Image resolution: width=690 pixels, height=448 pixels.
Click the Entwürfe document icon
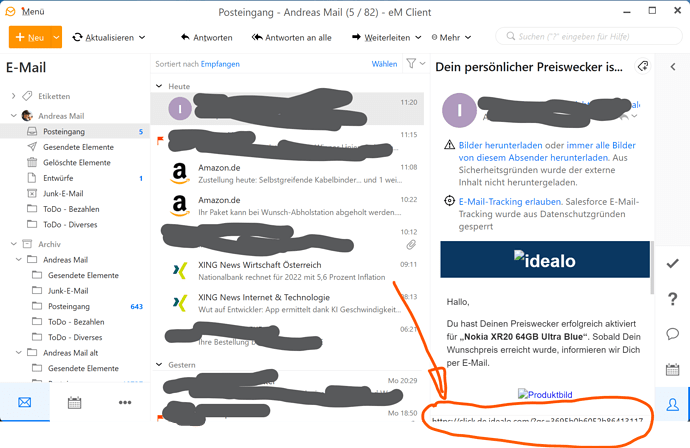[32, 178]
